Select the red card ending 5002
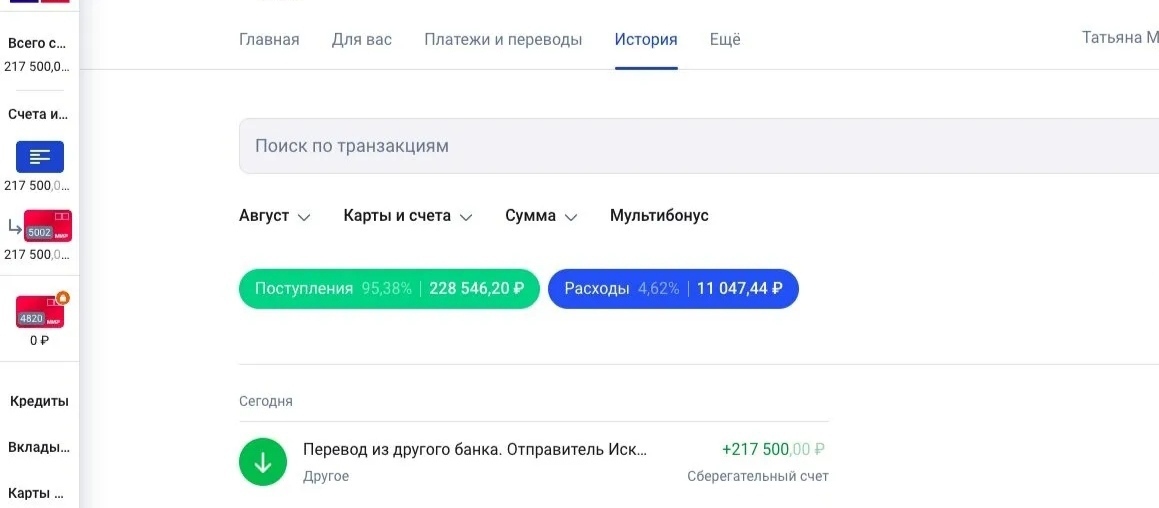This screenshot has height=508, width=1159. coord(47,226)
